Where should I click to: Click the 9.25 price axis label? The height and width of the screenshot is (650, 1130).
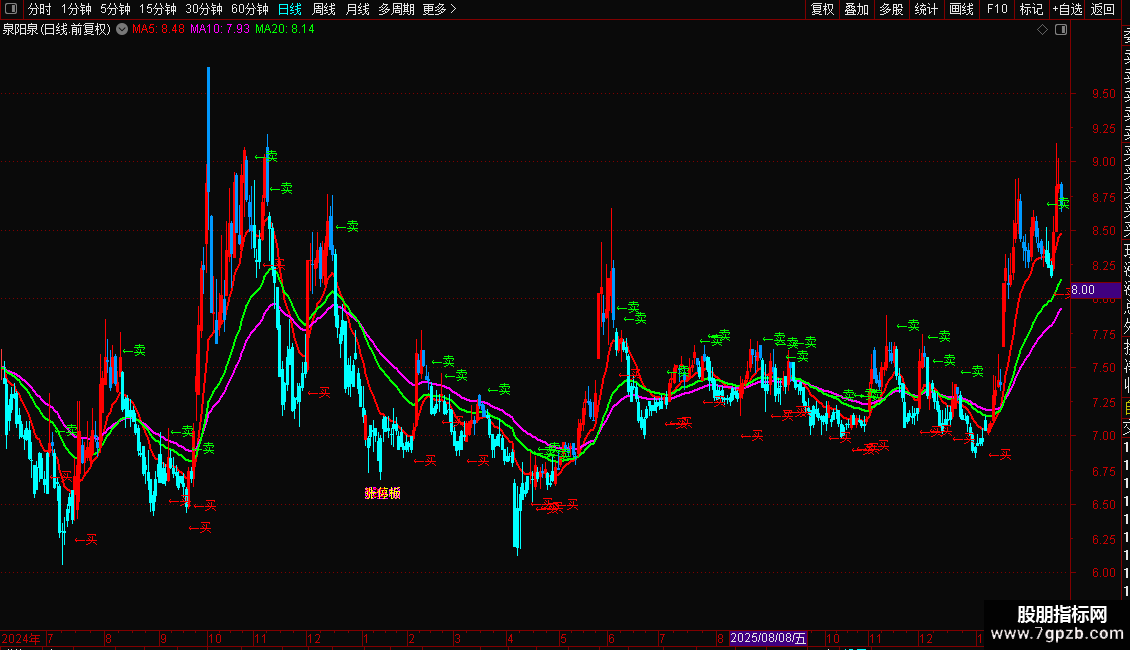(x=1104, y=128)
